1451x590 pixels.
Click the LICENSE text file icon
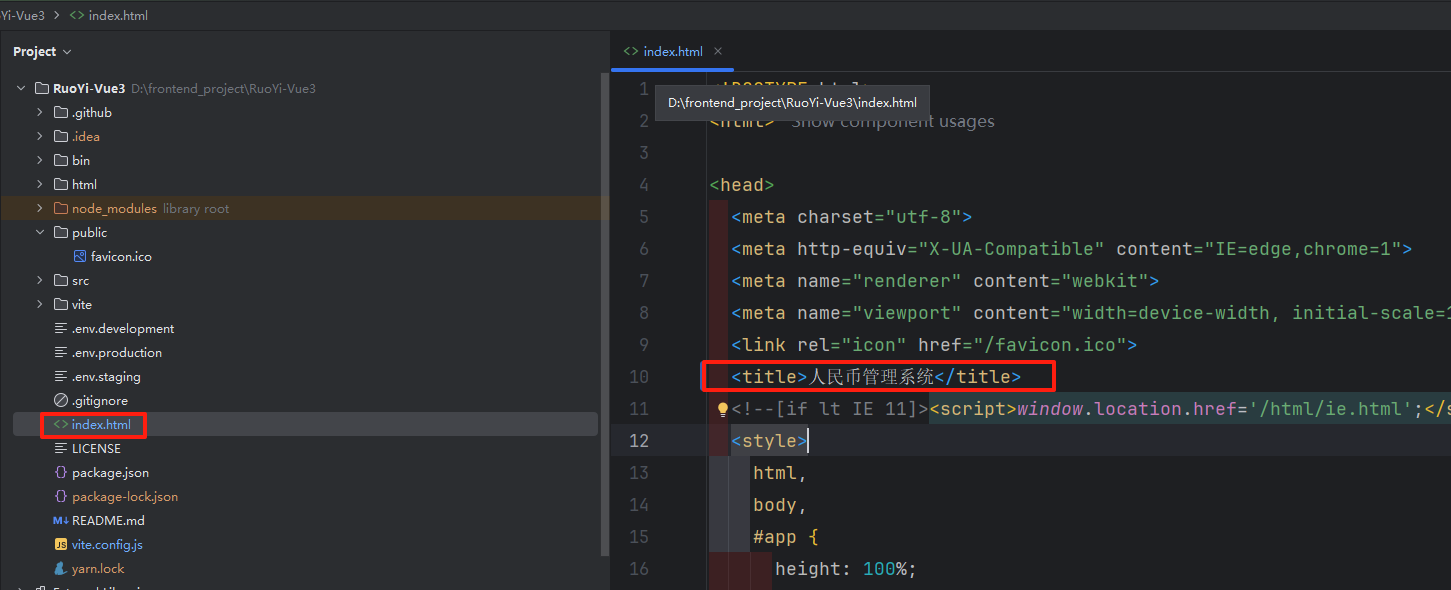tap(61, 449)
